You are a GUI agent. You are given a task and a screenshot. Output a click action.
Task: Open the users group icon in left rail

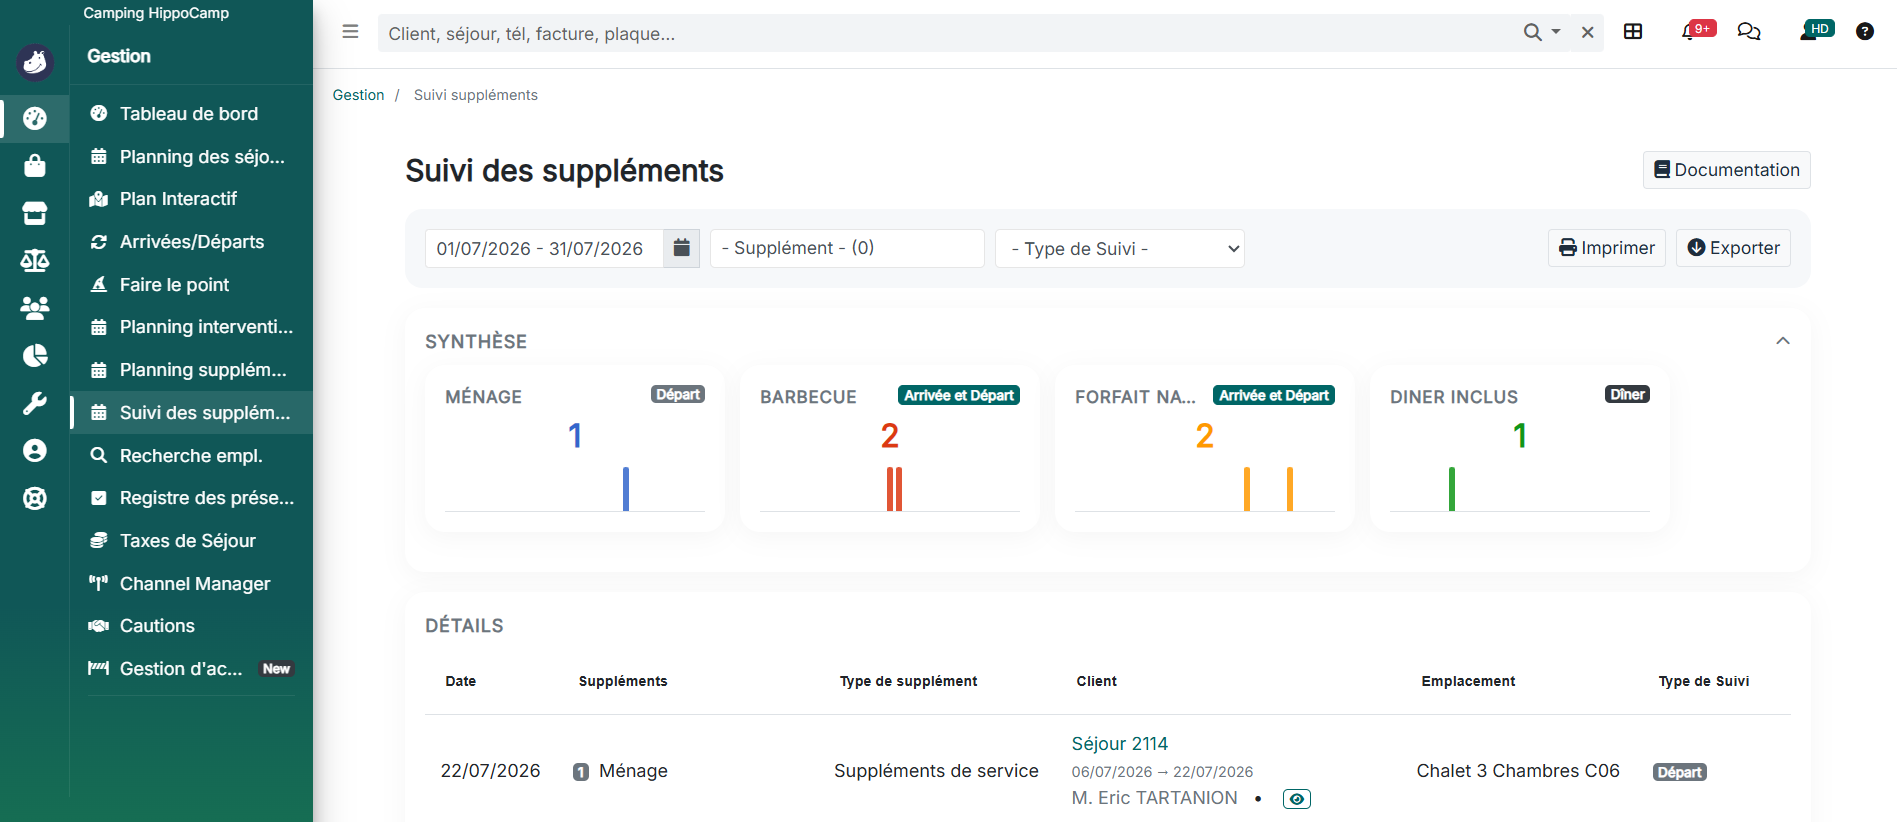click(x=35, y=308)
